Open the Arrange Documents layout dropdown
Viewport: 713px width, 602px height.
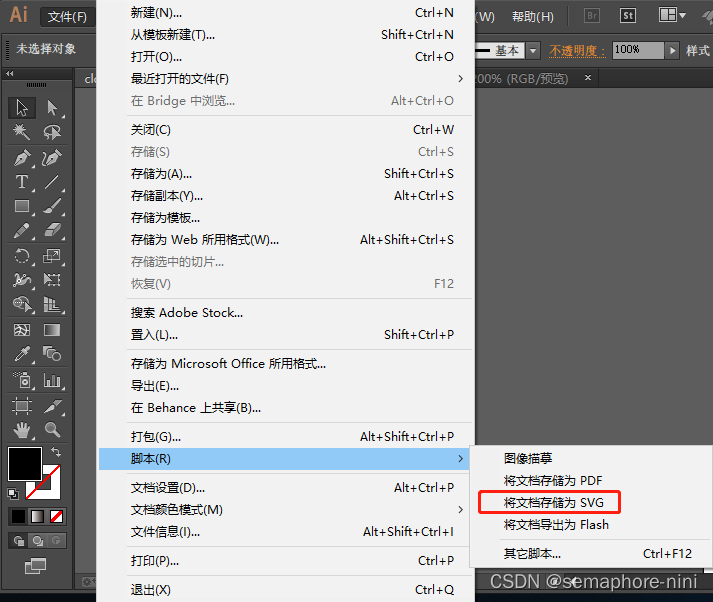[673, 15]
